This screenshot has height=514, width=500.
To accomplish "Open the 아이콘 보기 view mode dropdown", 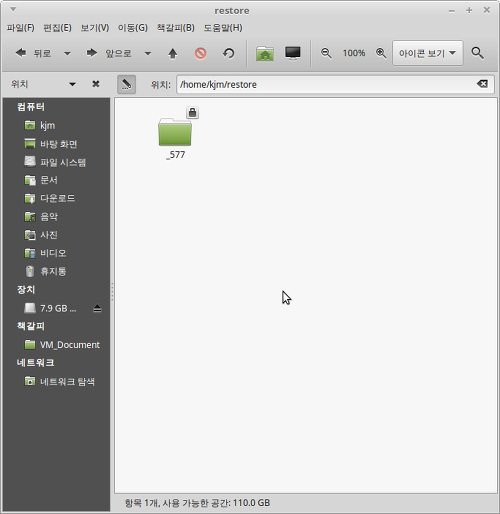I will [428, 53].
